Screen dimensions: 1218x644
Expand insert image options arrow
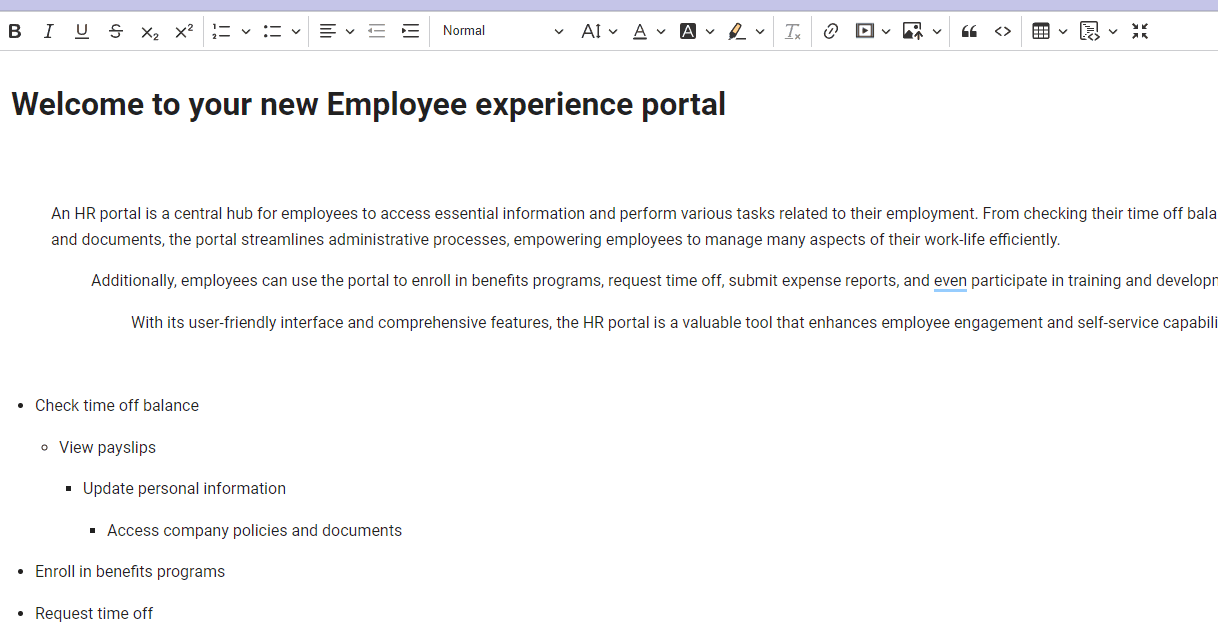click(x=937, y=31)
